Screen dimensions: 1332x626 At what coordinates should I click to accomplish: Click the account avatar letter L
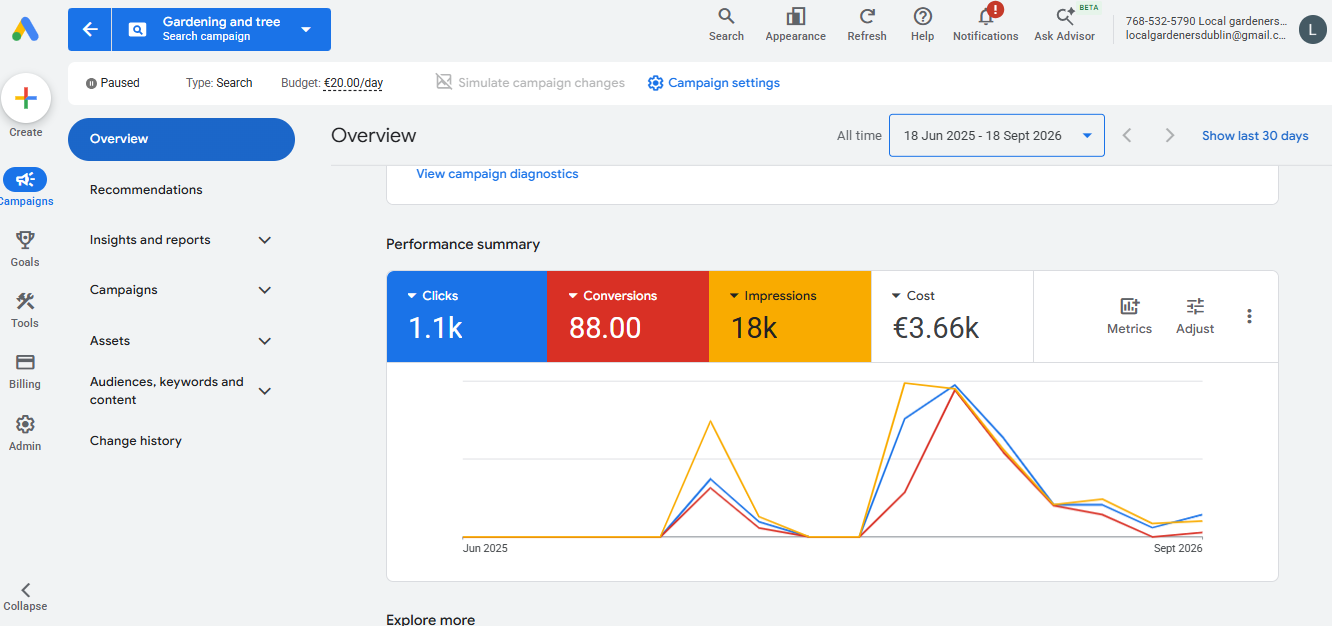[x=1313, y=29]
